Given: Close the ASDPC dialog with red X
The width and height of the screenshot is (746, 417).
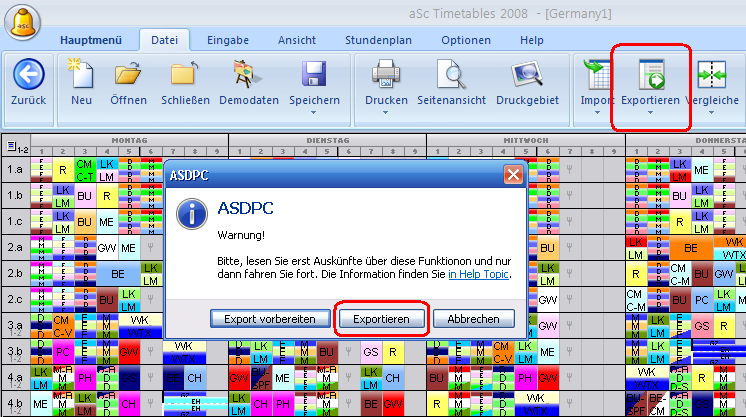Looking at the screenshot, I should 513,175.
